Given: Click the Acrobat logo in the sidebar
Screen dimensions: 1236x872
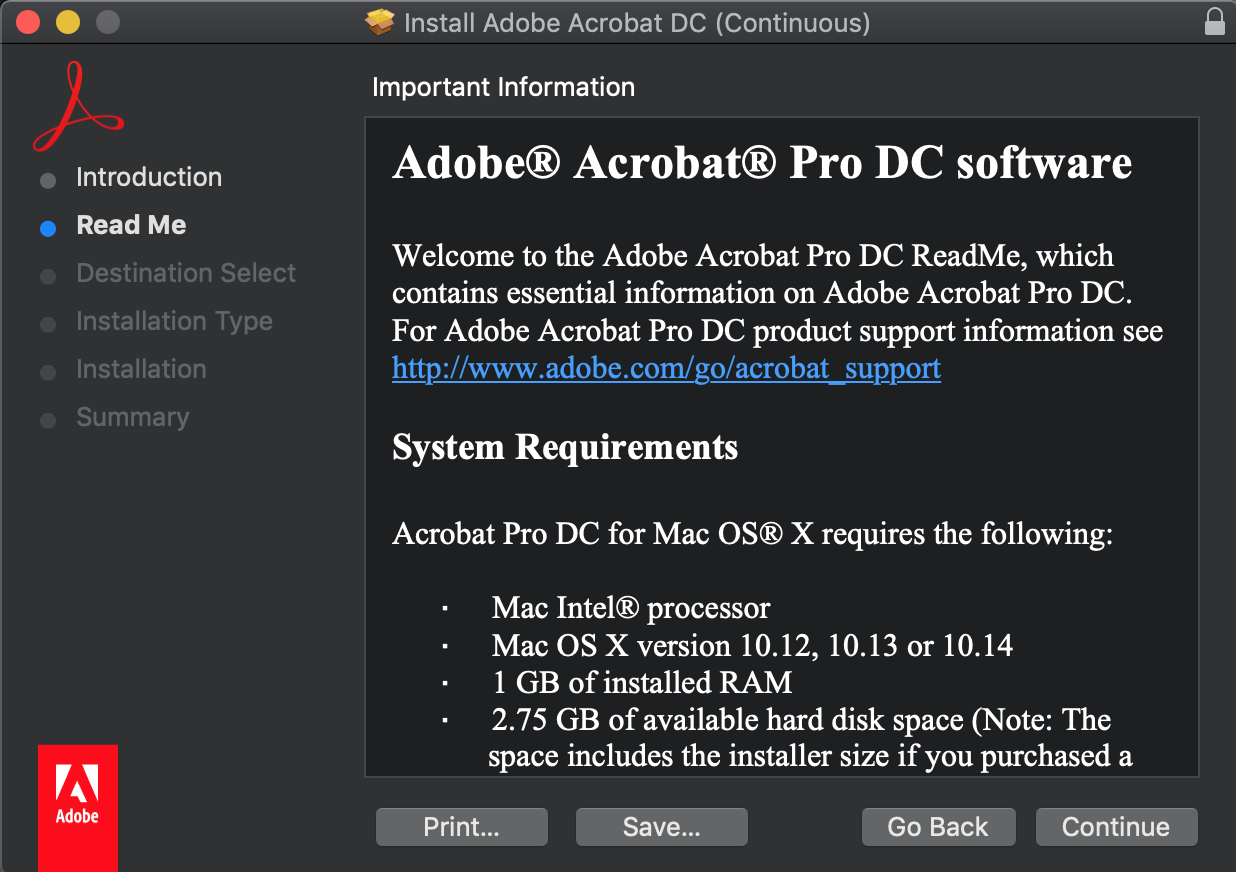Looking at the screenshot, I should (x=77, y=106).
